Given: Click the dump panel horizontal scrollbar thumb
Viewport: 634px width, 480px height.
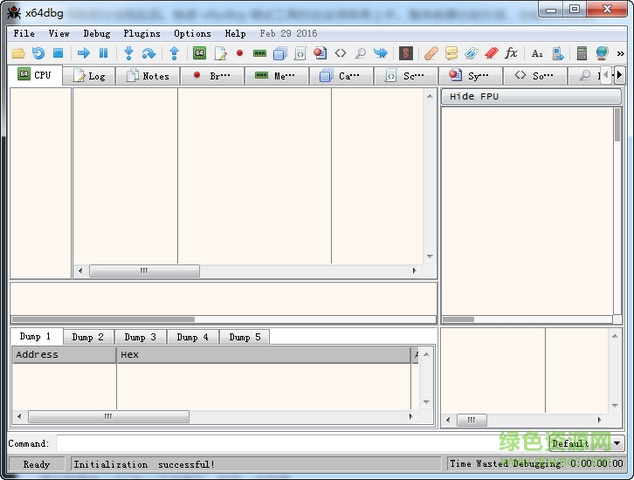Looking at the screenshot, I should [108, 416].
